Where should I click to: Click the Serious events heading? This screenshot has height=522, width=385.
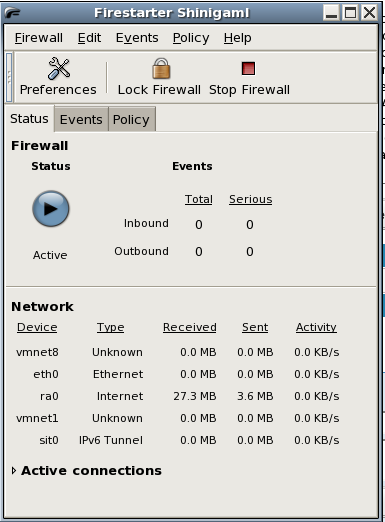(x=250, y=199)
